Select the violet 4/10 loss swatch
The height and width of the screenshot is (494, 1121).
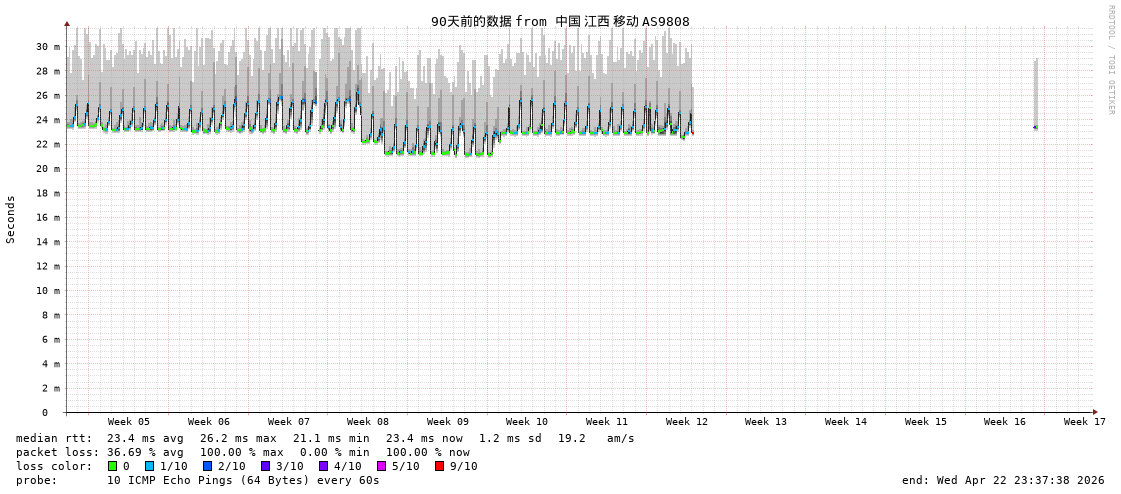pos(323,466)
